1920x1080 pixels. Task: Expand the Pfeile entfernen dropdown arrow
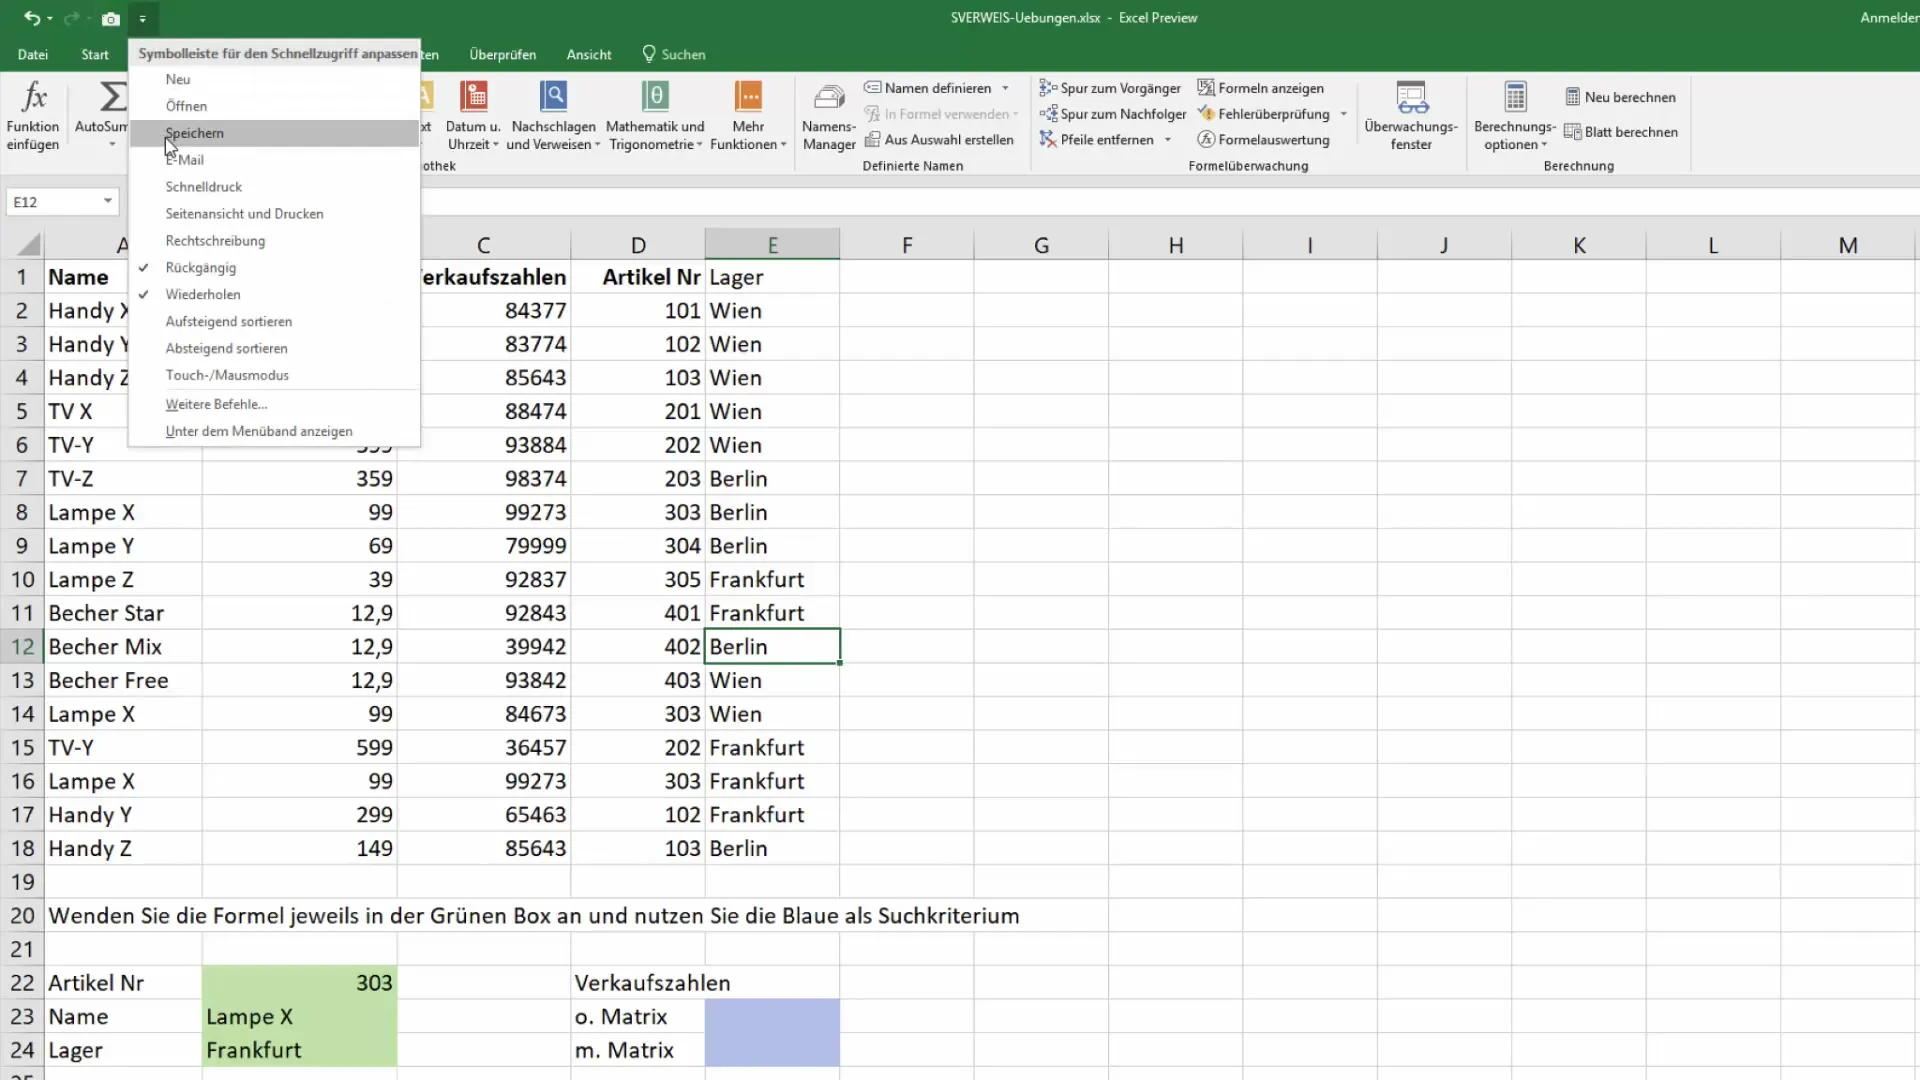click(x=1168, y=140)
